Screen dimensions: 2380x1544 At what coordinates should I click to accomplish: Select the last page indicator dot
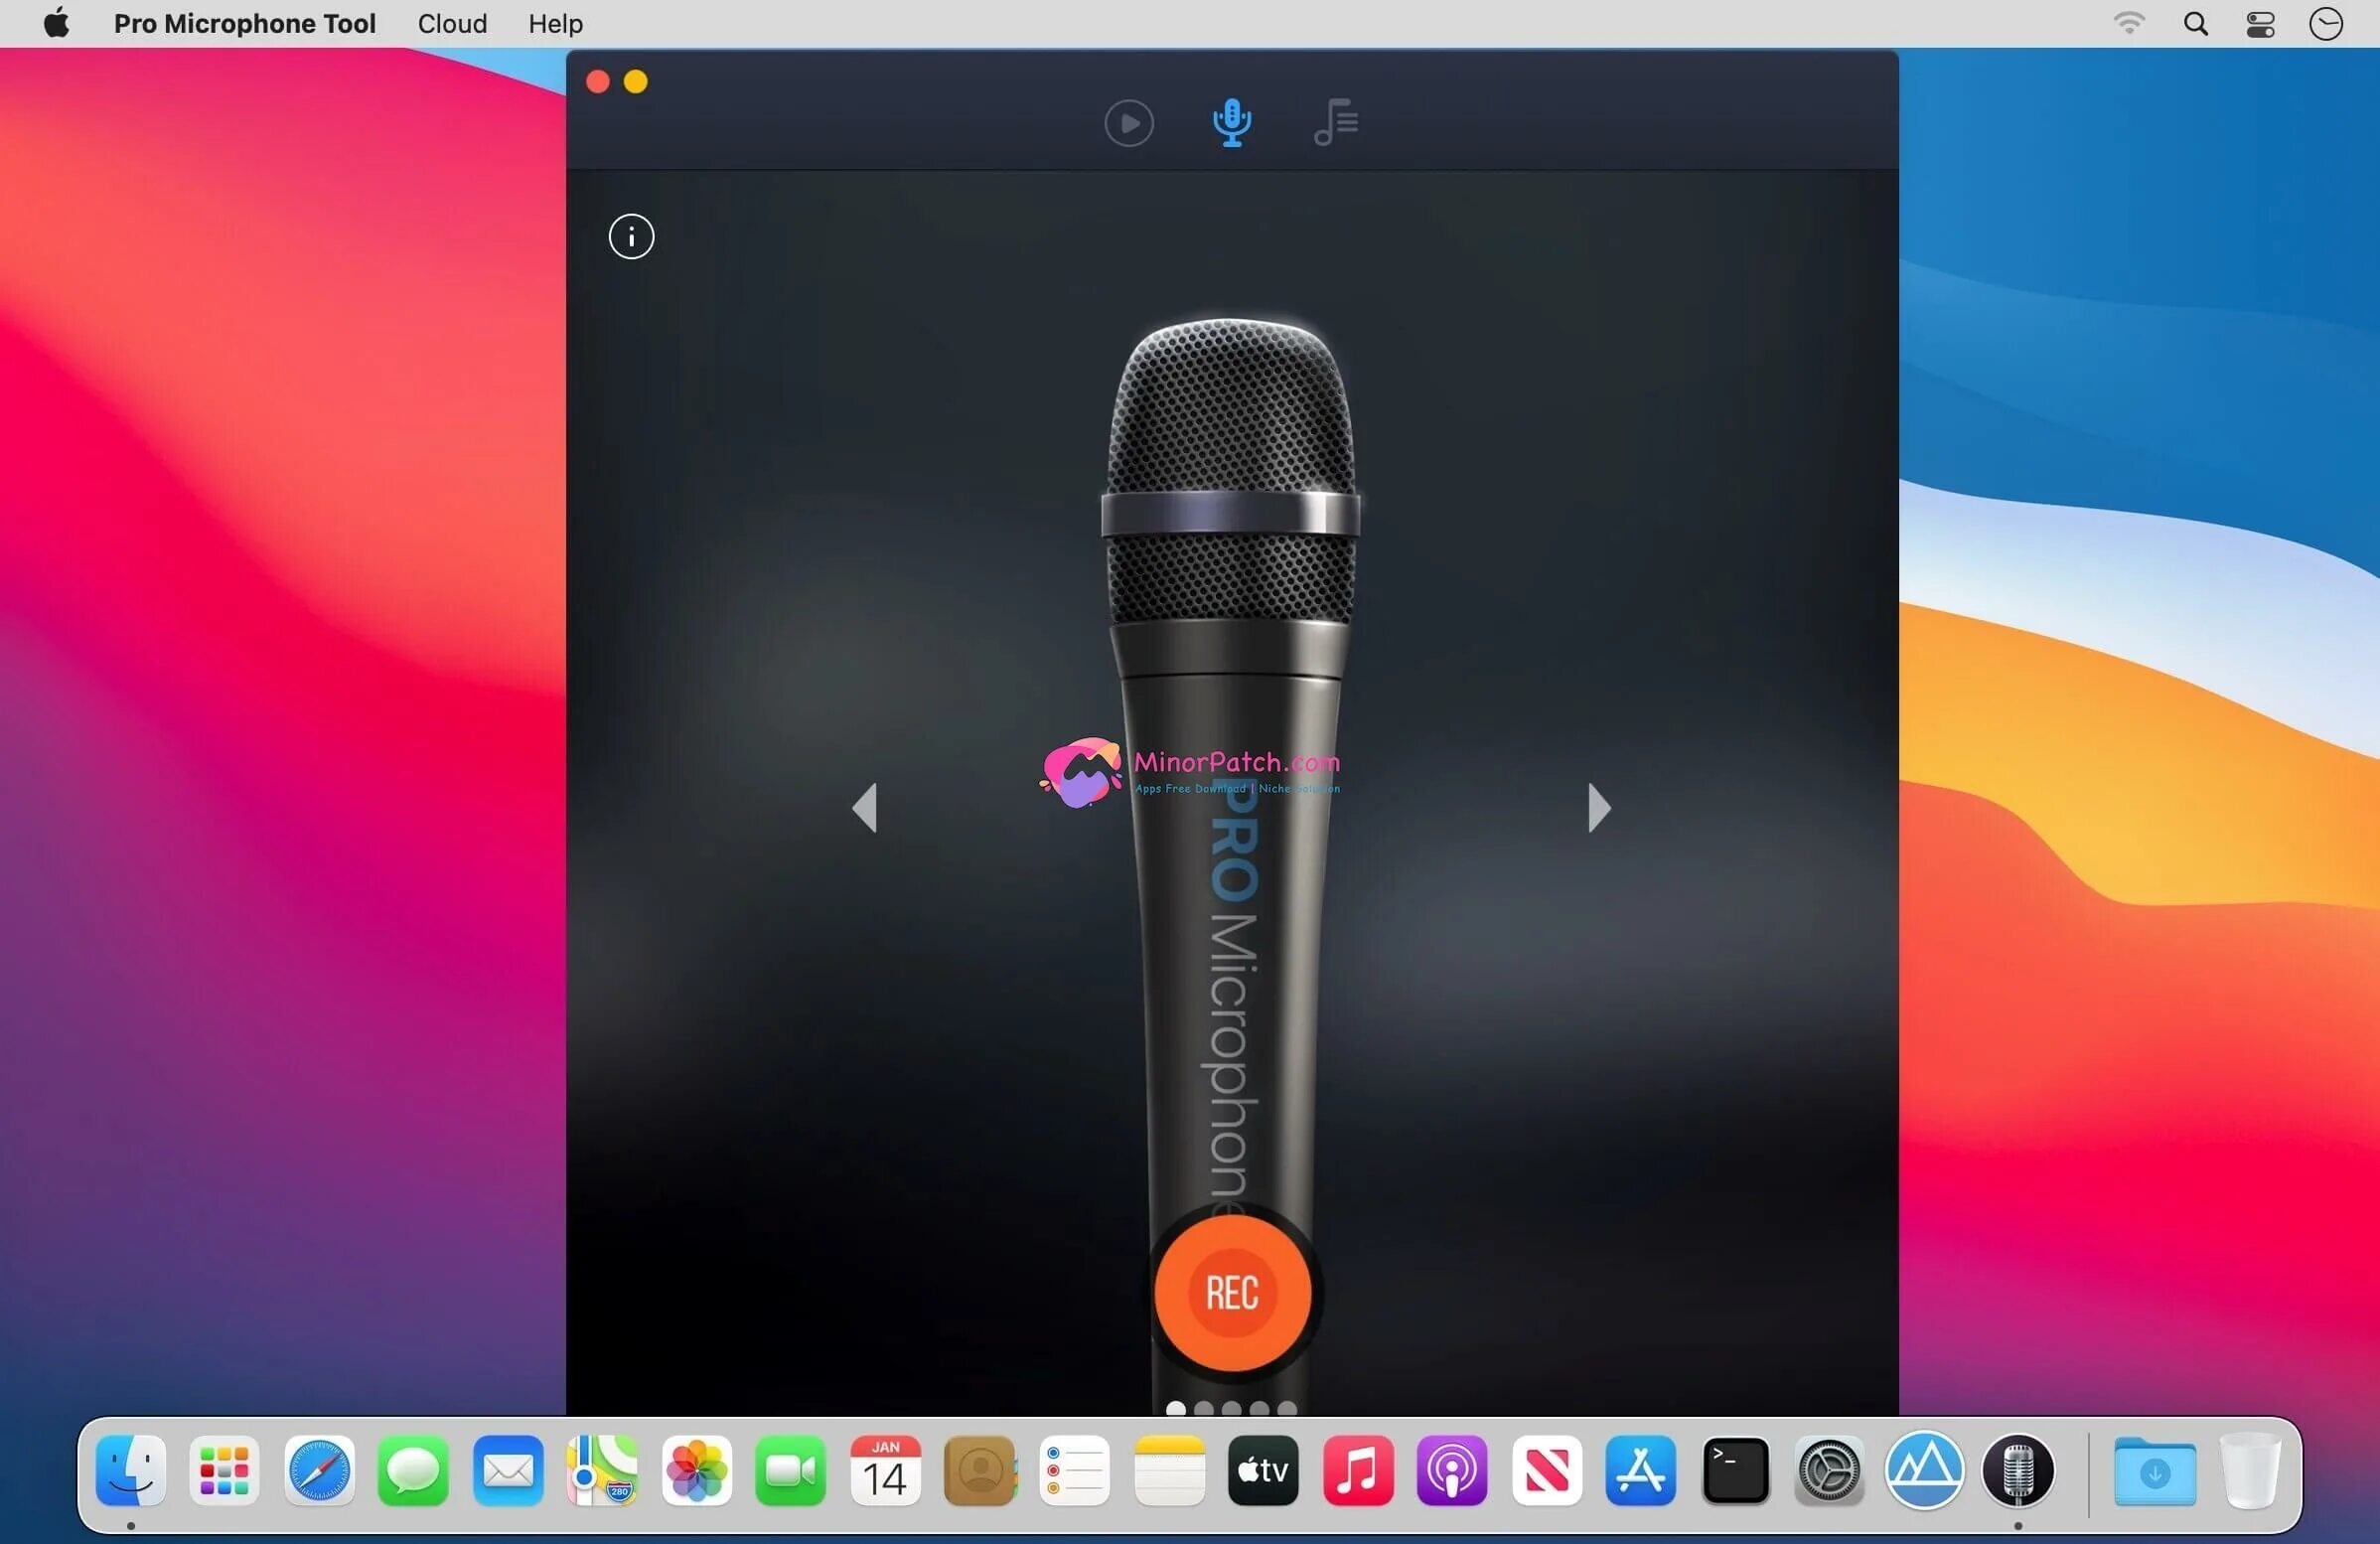1287,1408
